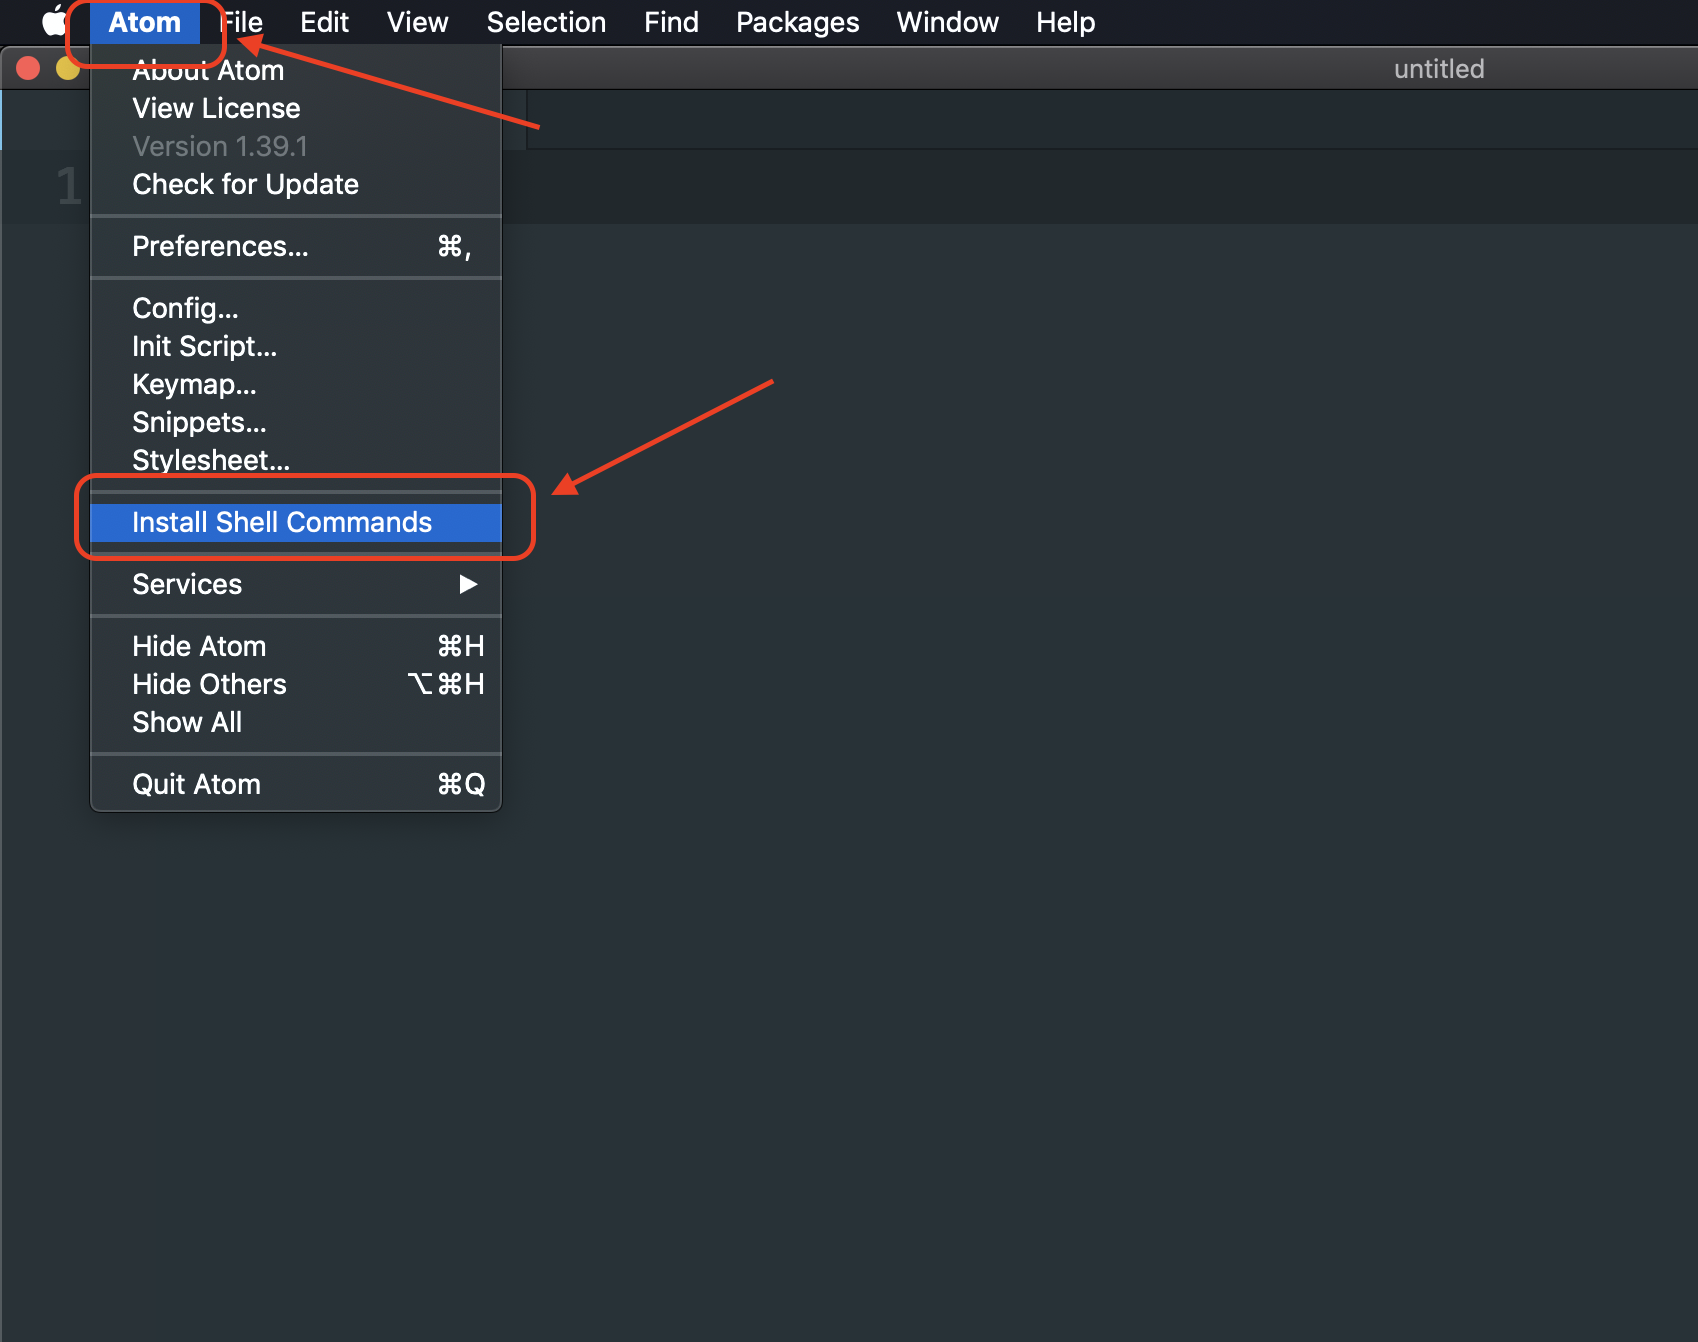Click About Atom menu entry
This screenshot has height=1342, width=1698.
pyautogui.click(x=208, y=71)
